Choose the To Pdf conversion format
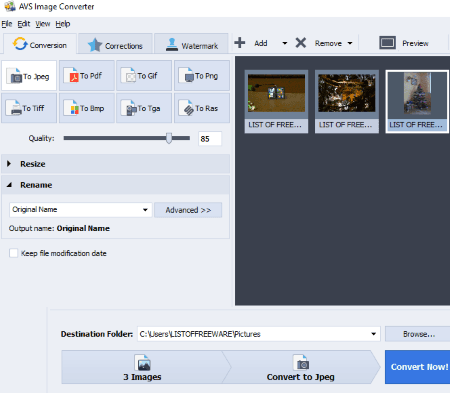Image resolution: width=450 pixels, height=393 pixels. [87, 76]
